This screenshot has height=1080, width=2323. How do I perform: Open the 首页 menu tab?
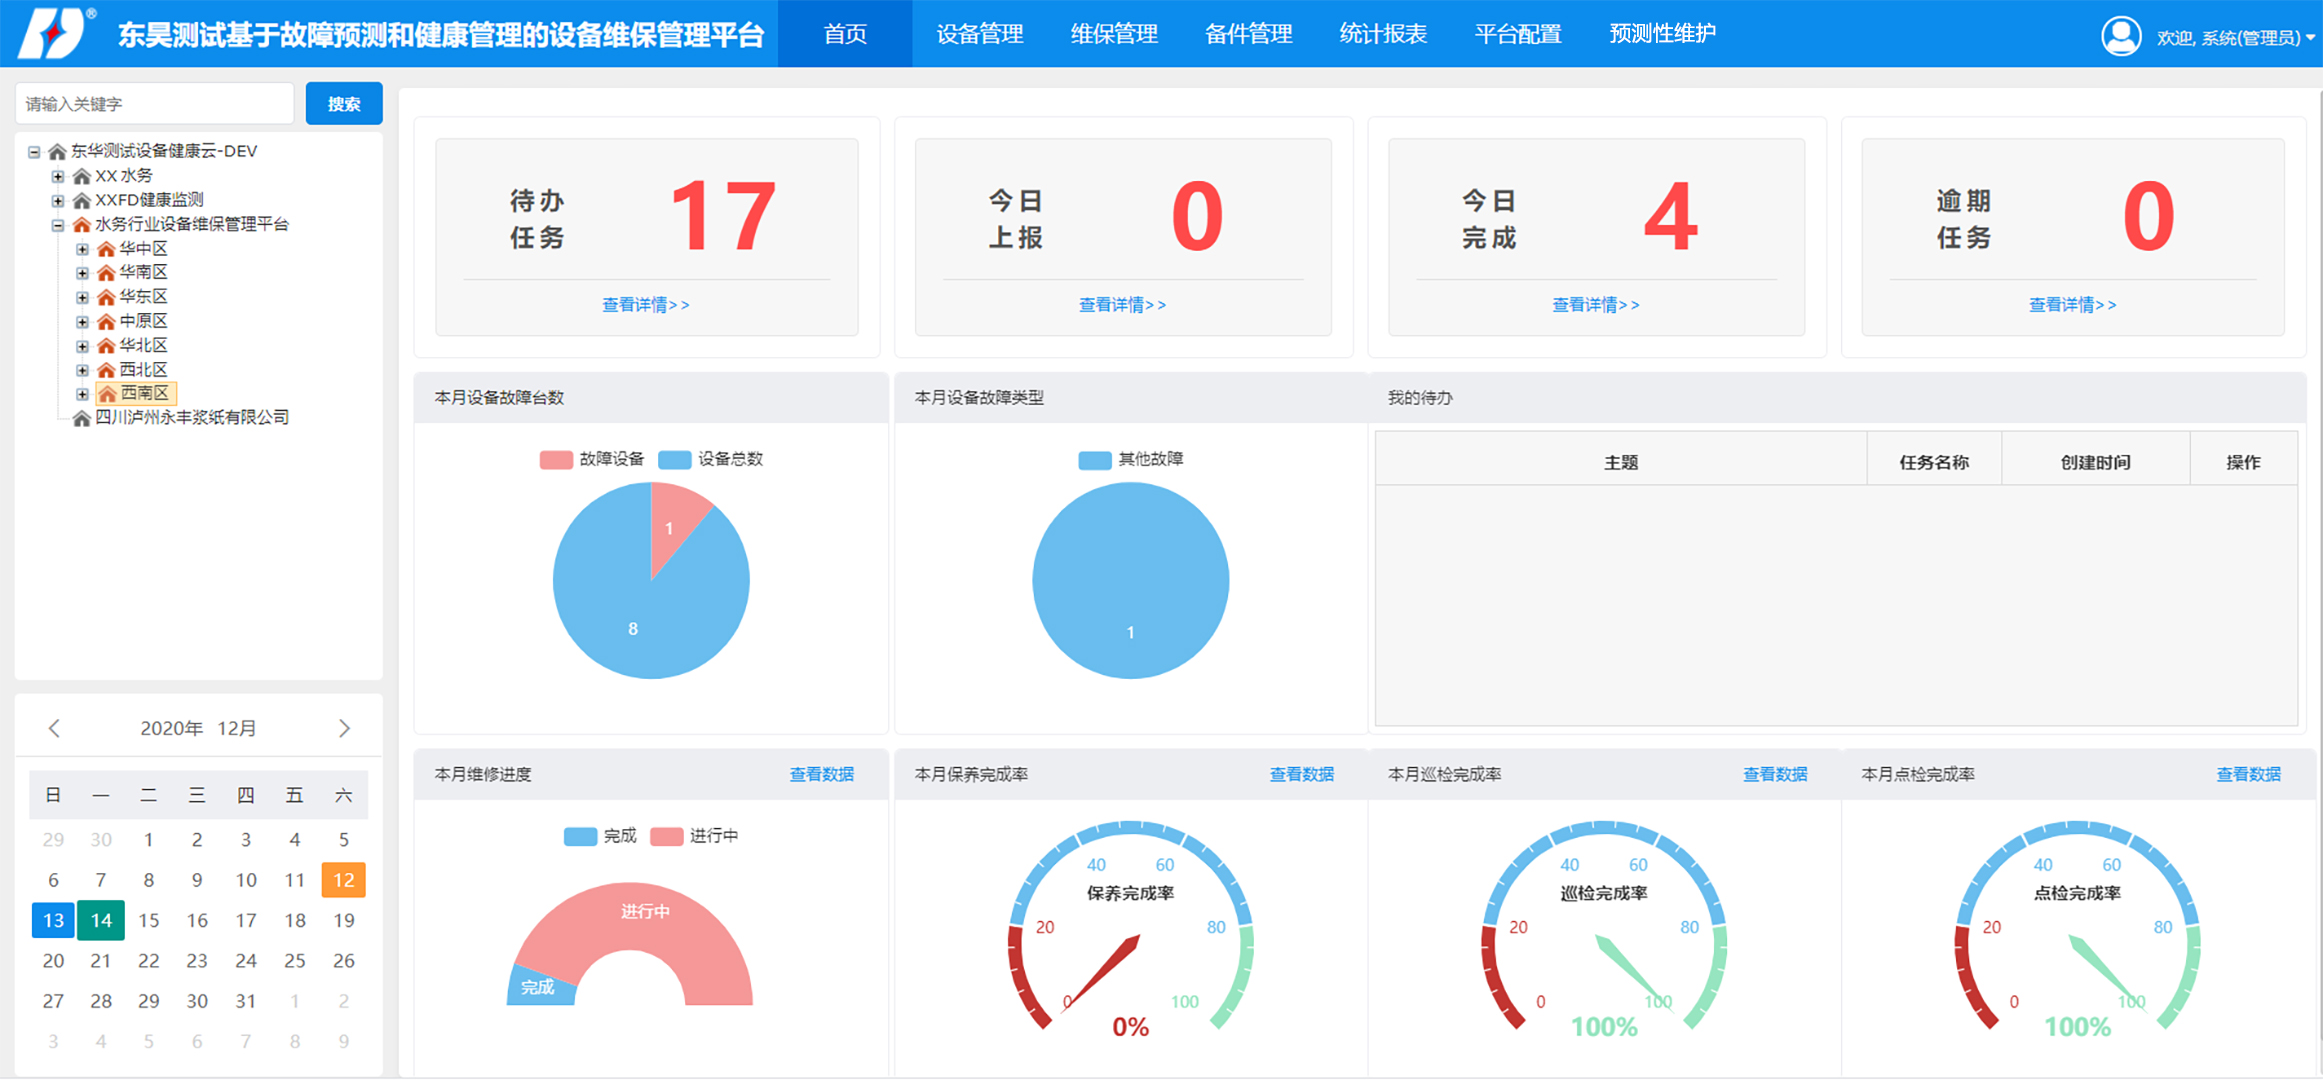click(845, 34)
